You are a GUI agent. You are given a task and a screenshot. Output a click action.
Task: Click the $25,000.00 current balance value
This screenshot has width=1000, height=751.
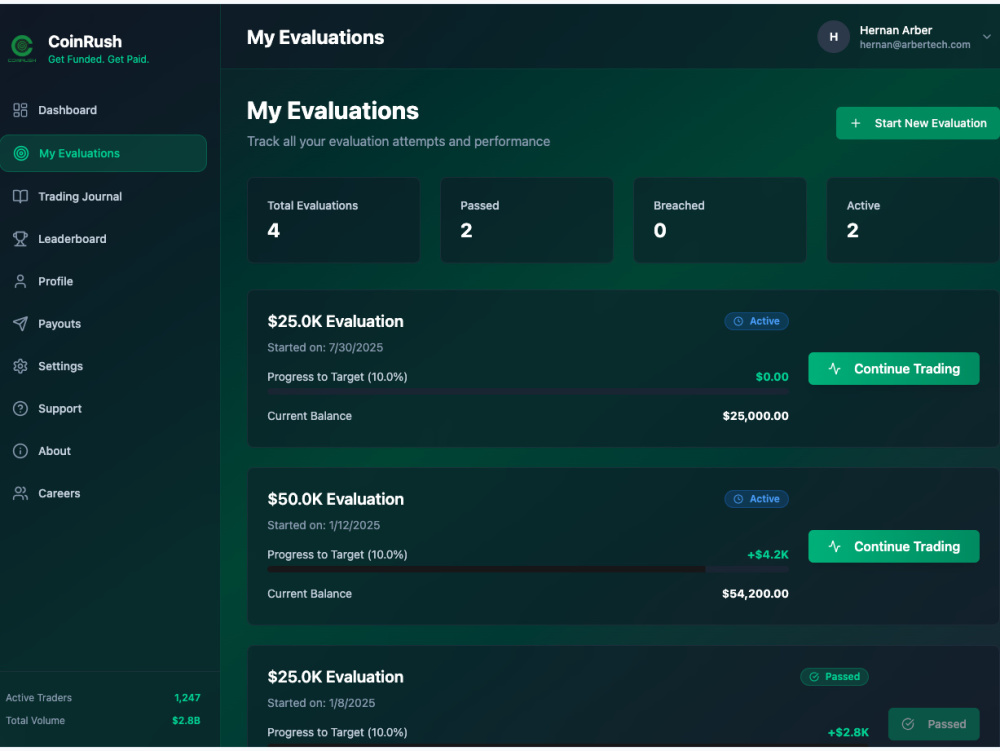(x=755, y=416)
